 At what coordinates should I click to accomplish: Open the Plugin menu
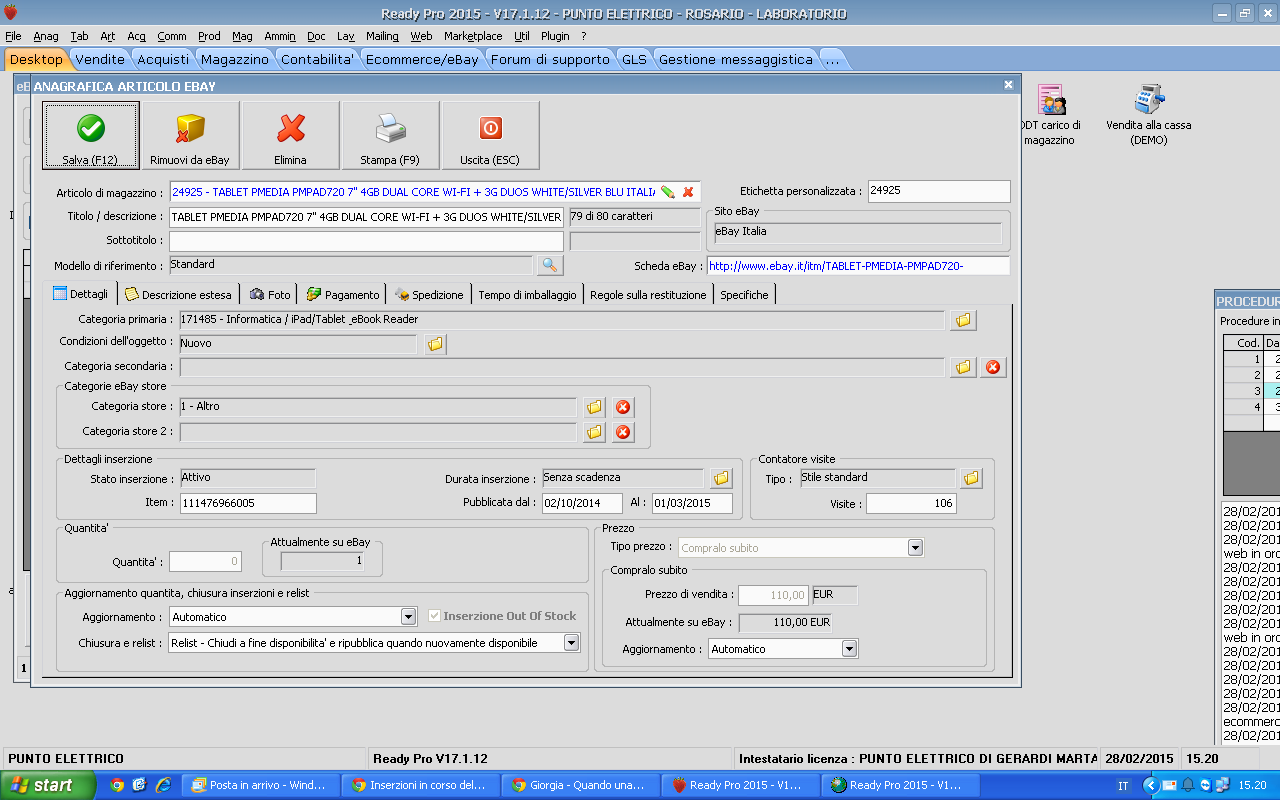(x=555, y=36)
